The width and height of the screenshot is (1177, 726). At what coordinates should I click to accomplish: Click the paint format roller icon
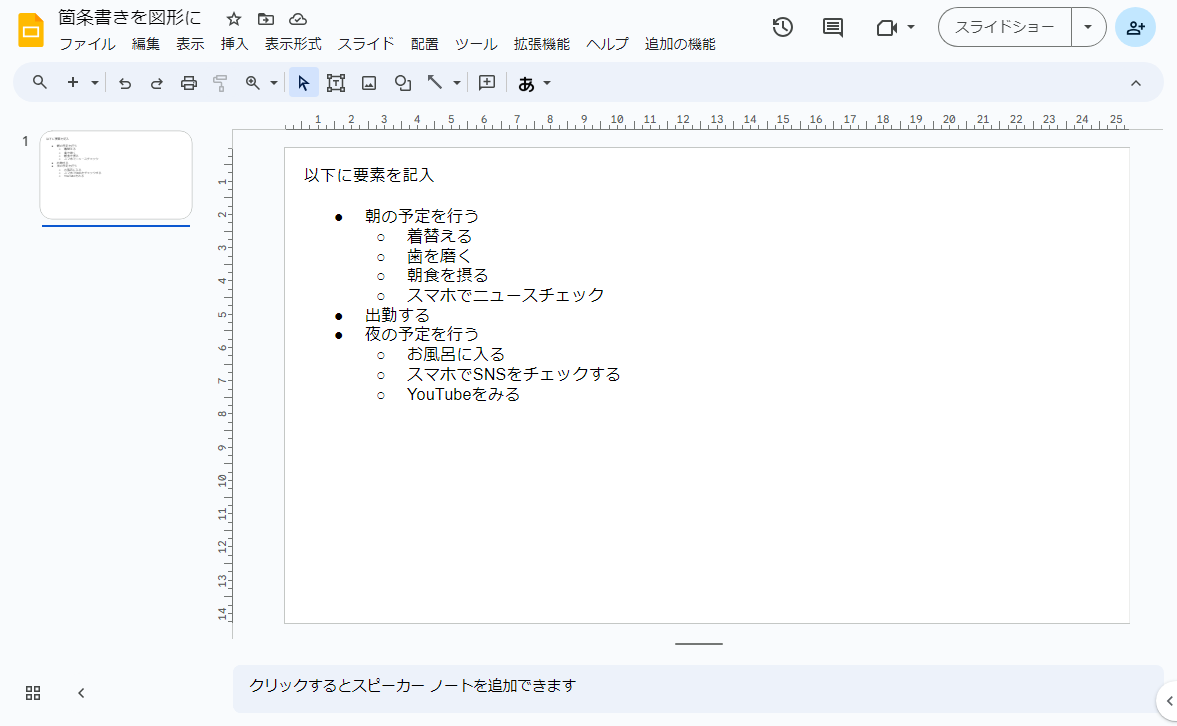click(x=220, y=83)
